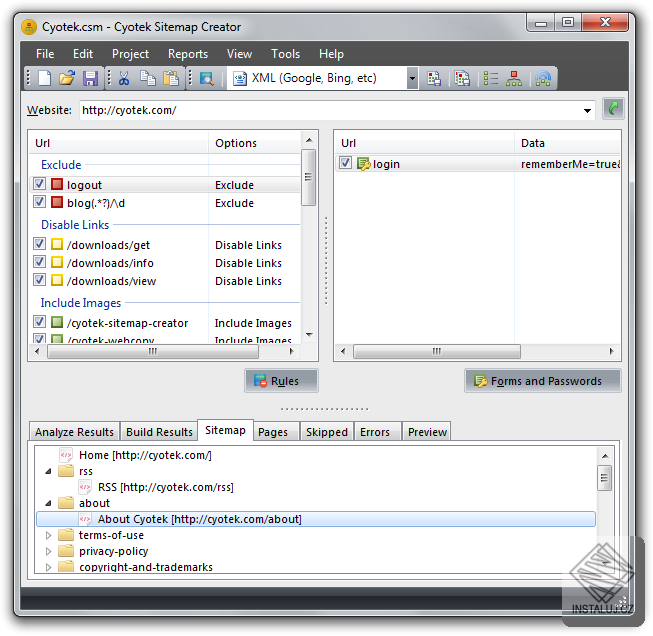
Task: Click the yellow square icon for /downloads/view
Action: [57, 280]
